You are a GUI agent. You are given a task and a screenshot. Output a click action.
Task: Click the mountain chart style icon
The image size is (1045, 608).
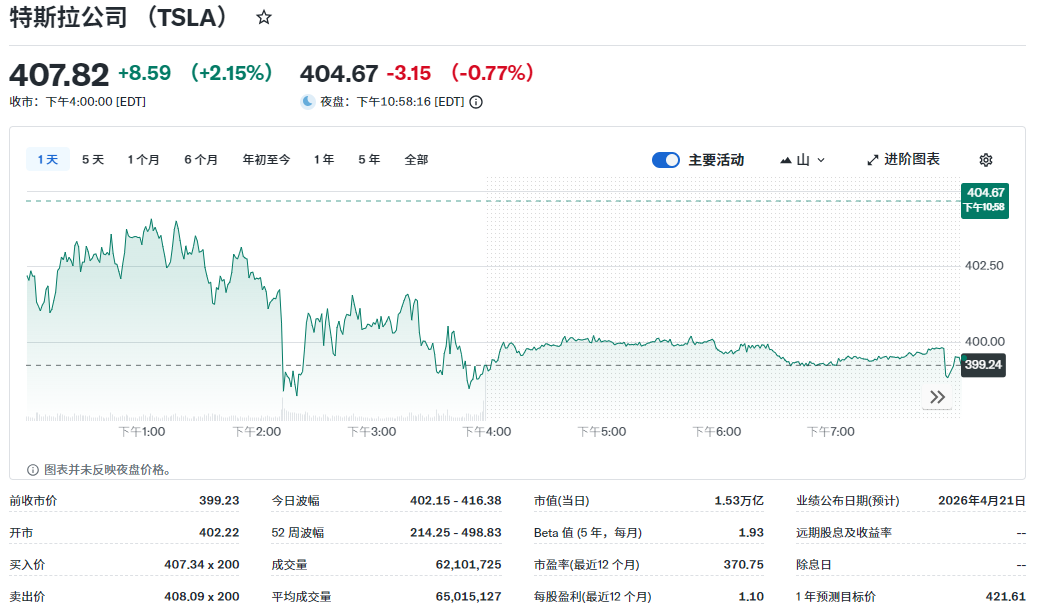coord(786,159)
